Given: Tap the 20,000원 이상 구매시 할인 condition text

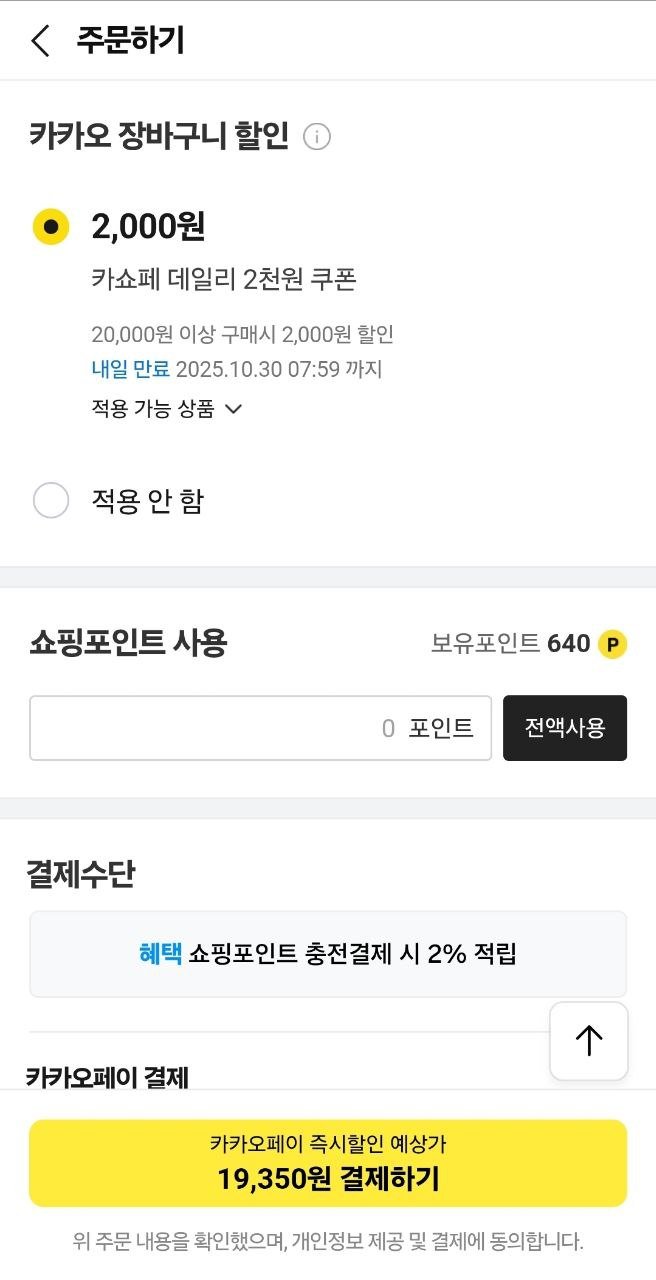Looking at the screenshot, I should pyautogui.click(x=242, y=334).
